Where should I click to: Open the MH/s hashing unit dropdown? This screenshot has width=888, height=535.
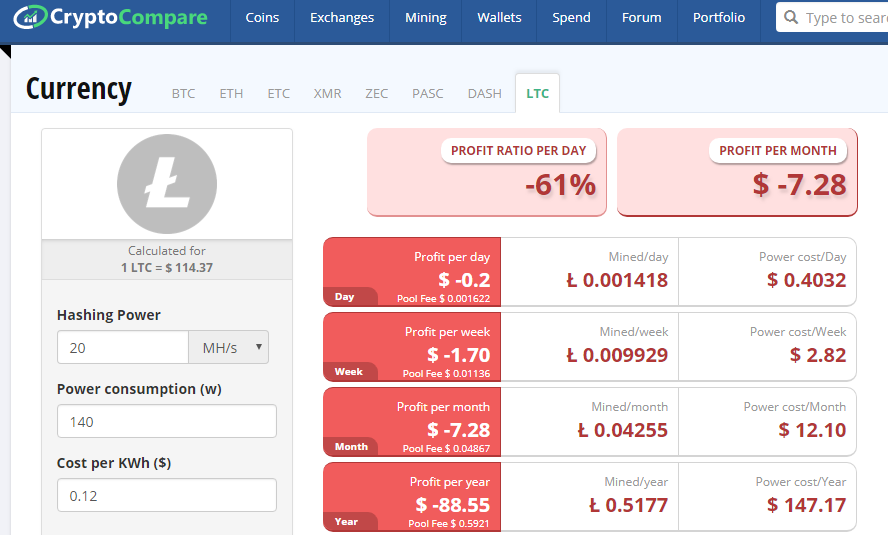[228, 347]
